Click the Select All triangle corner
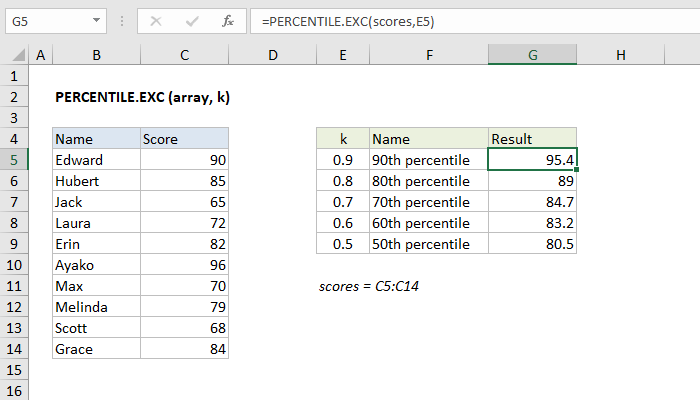The image size is (700, 400). click(x=18, y=55)
